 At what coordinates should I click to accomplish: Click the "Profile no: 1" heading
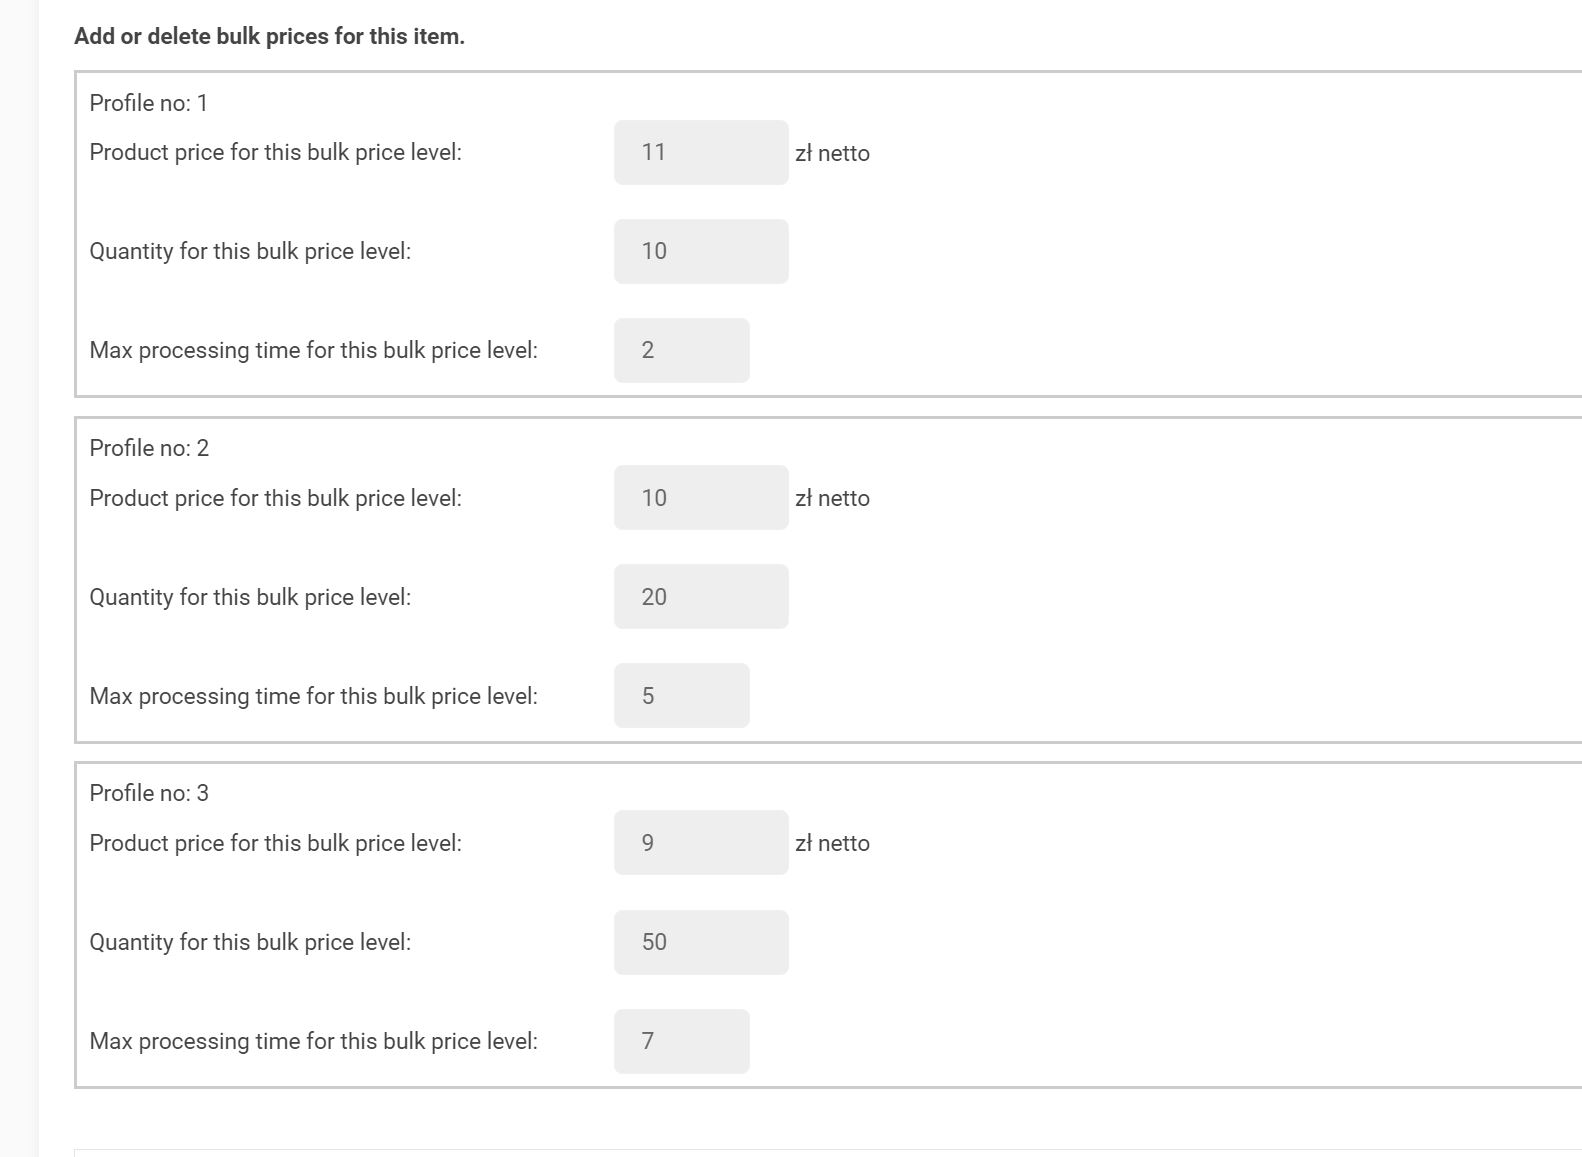pyautogui.click(x=149, y=103)
